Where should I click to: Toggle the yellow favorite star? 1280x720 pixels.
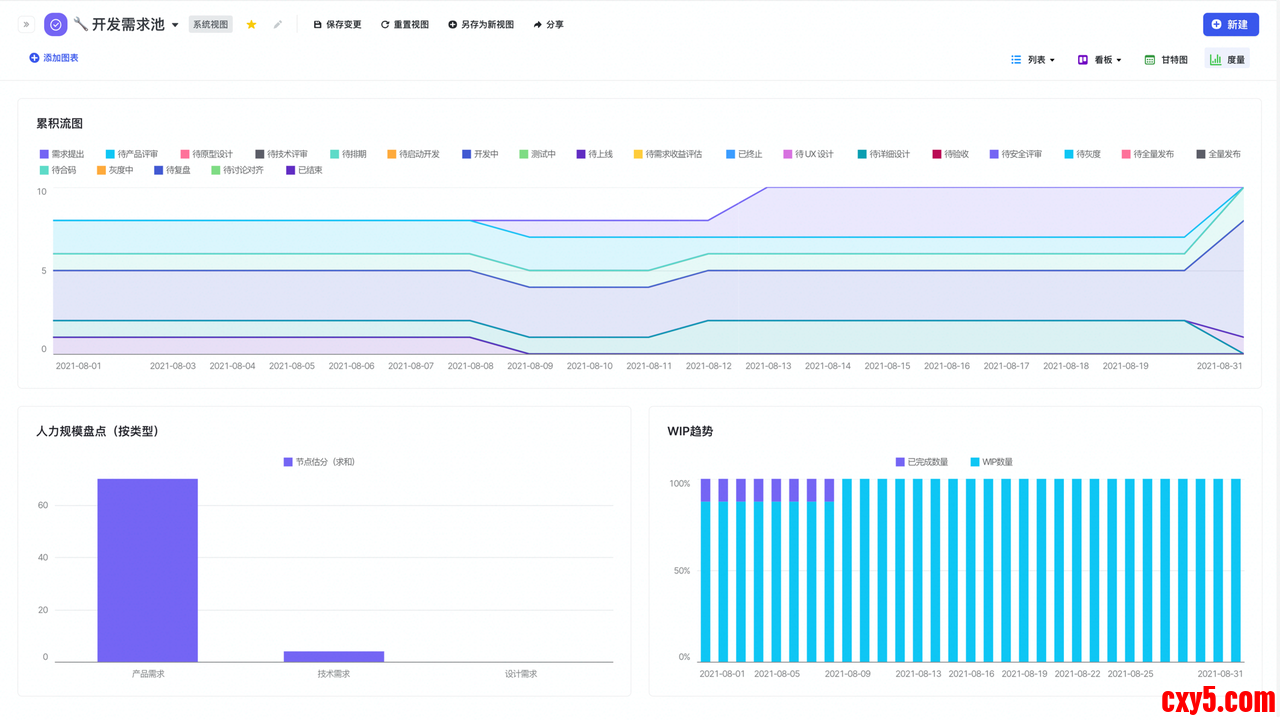[251, 24]
